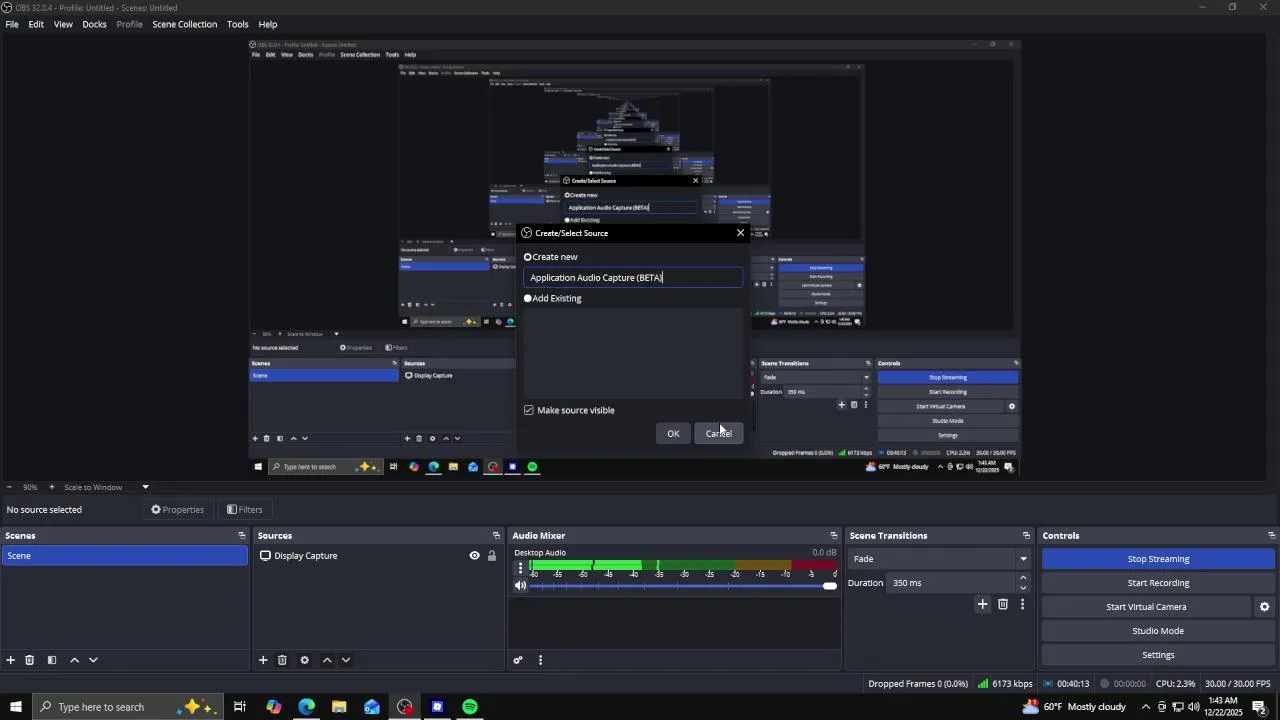Click the 350 ms duration field
The height and width of the screenshot is (720, 1280).
951,583
